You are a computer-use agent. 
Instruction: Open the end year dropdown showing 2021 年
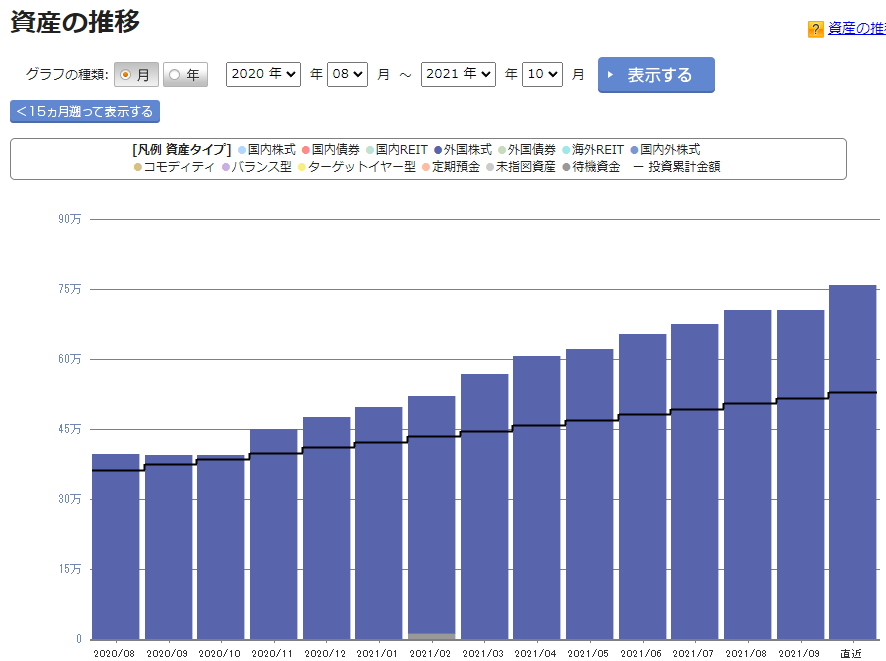click(458, 74)
